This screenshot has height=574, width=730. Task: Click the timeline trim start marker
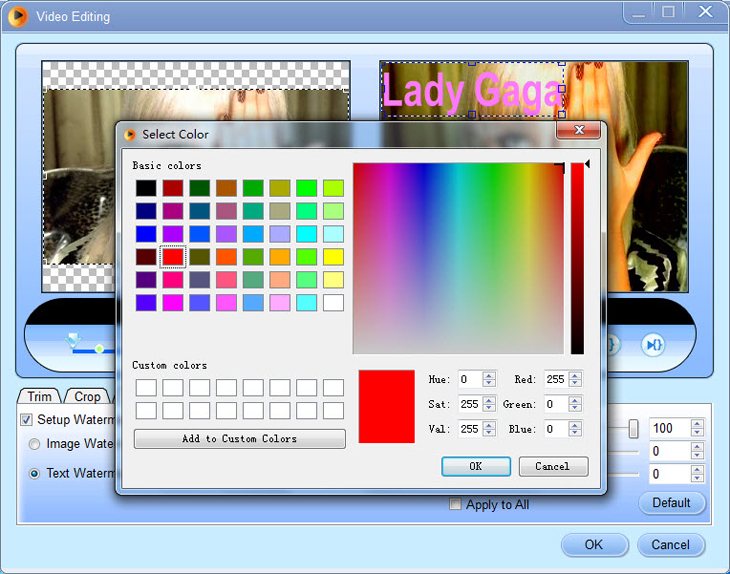[x=73, y=340]
